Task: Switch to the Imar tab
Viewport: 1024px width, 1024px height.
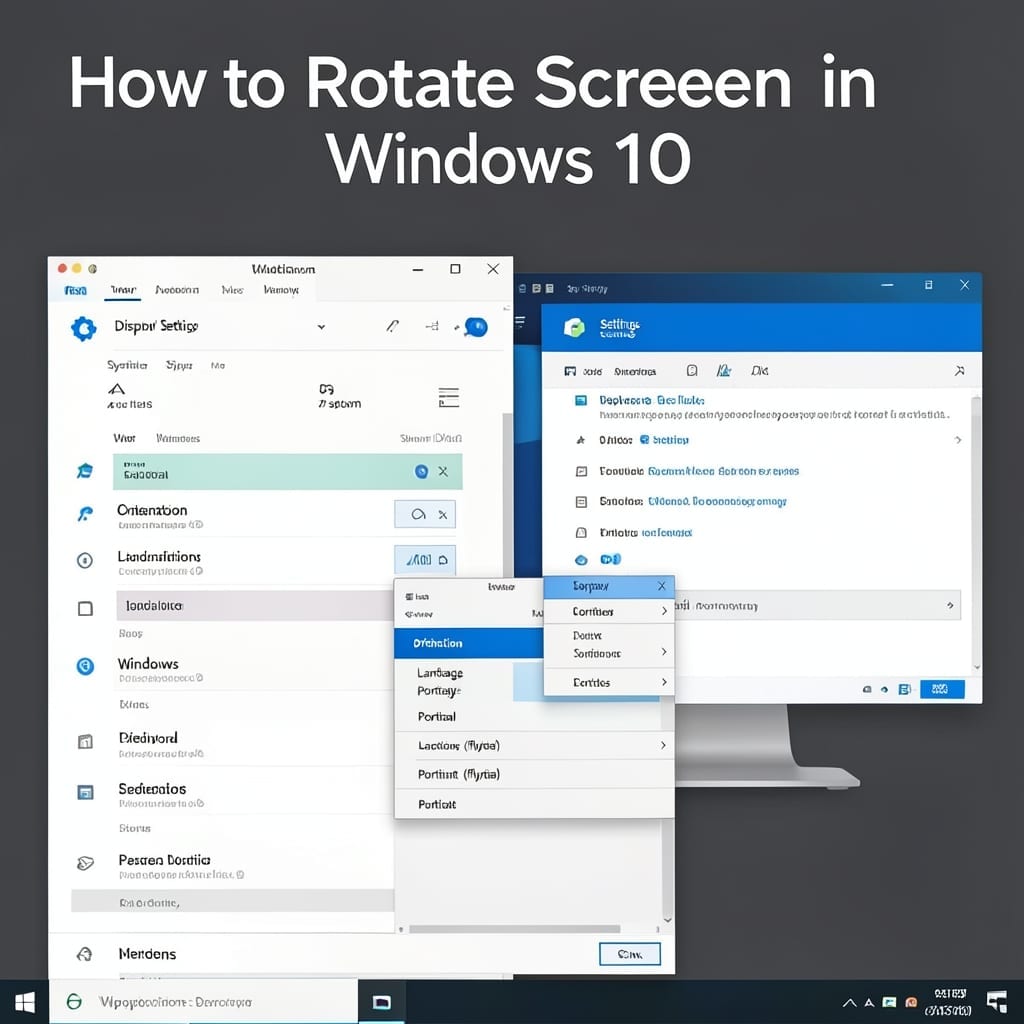Action: point(123,290)
